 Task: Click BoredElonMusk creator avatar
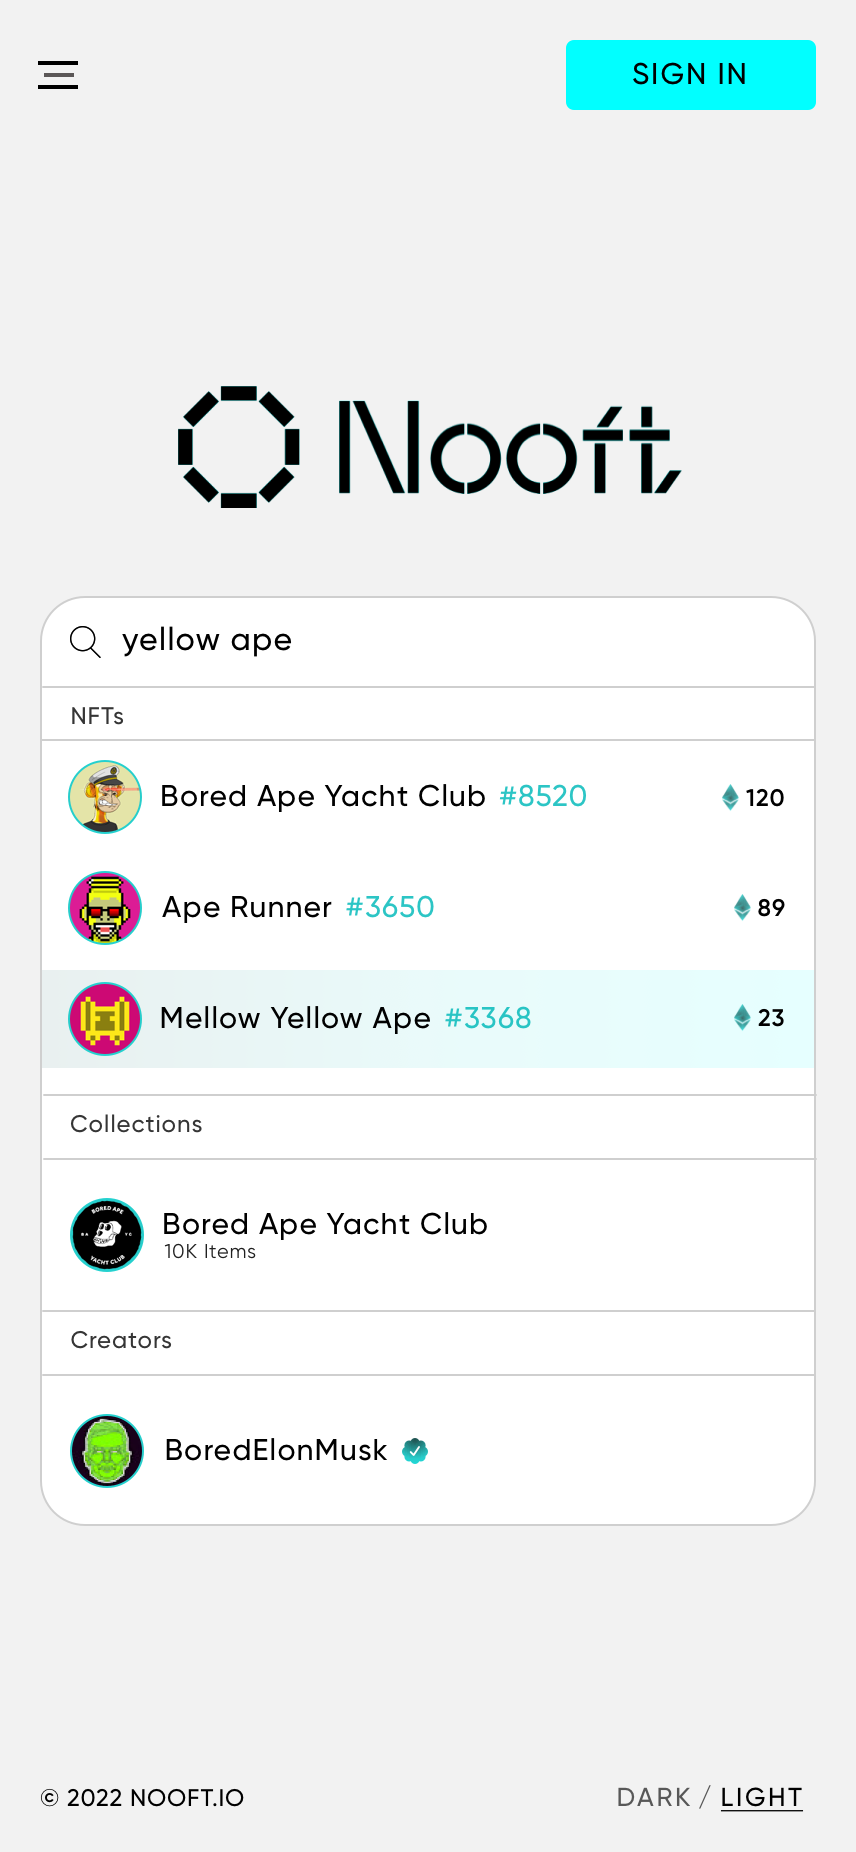pos(107,1451)
